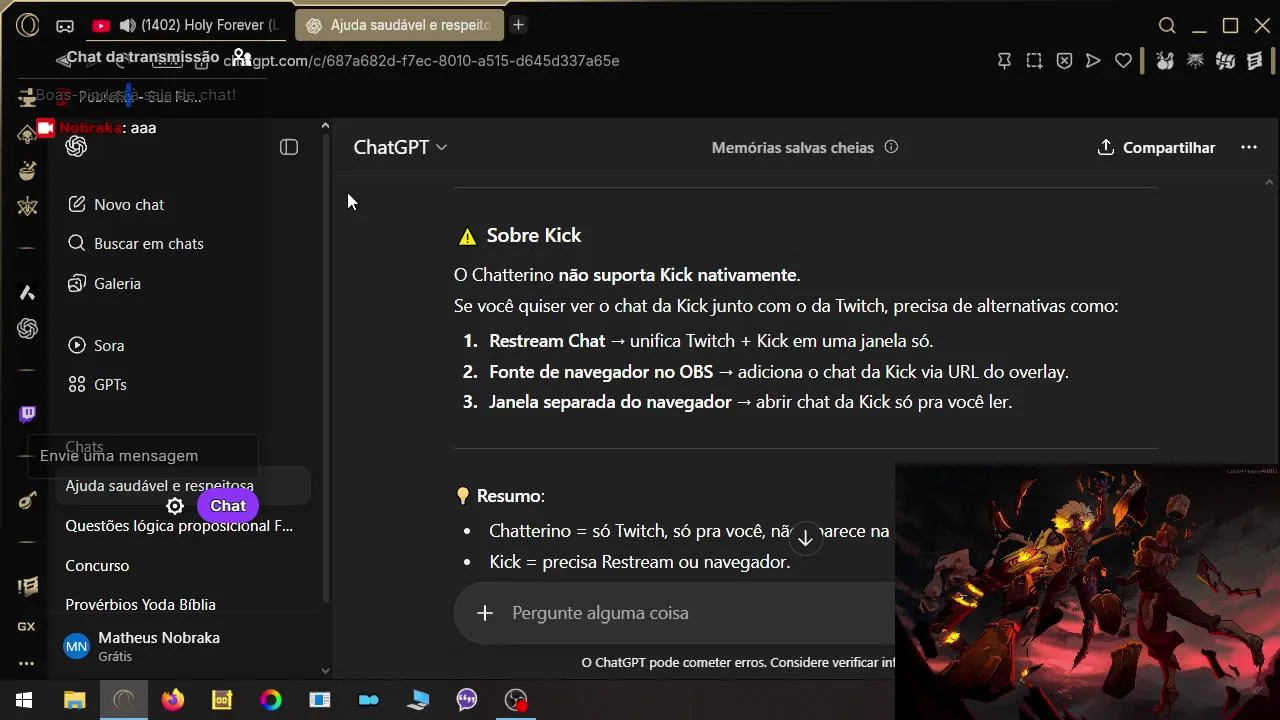
Task: Click the ChatGPT logo in sidebar header
Action: coord(76,147)
